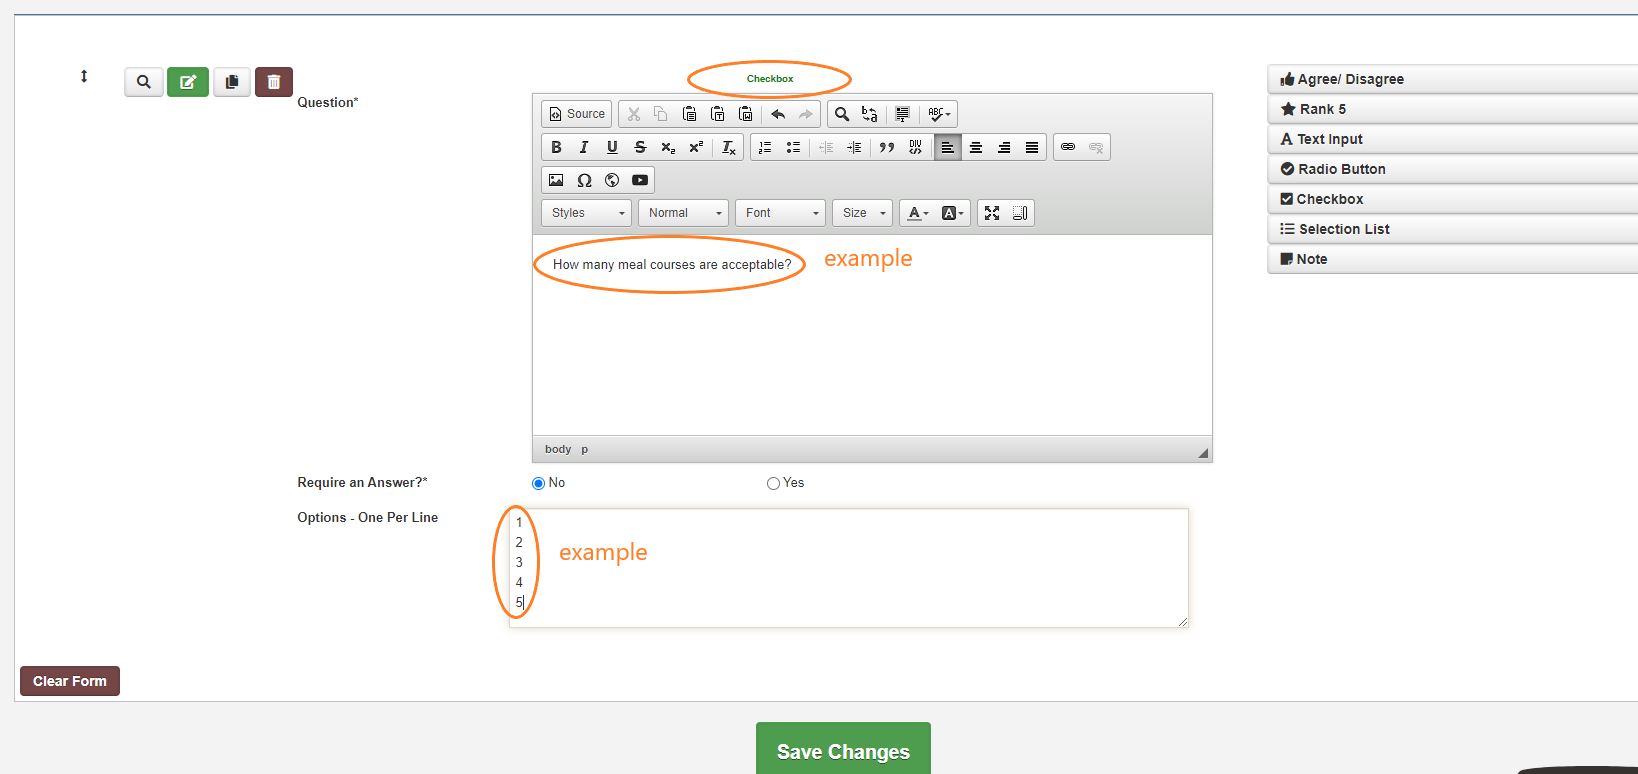Open the Styles dropdown
This screenshot has width=1638, height=774.
[x=587, y=213]
